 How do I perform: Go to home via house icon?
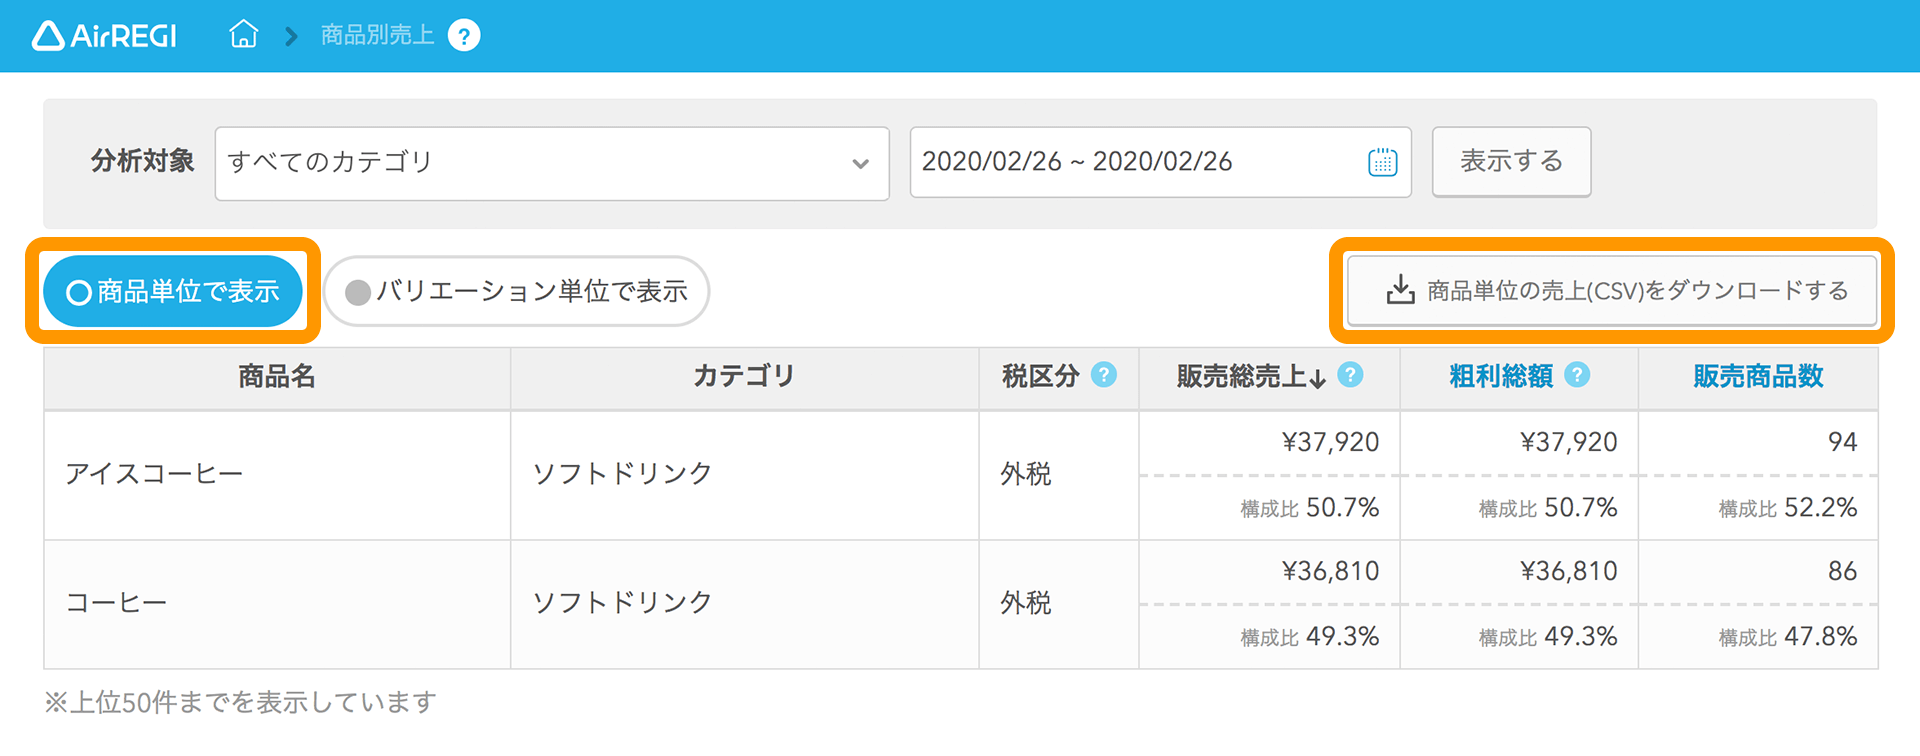click(243, 35)
